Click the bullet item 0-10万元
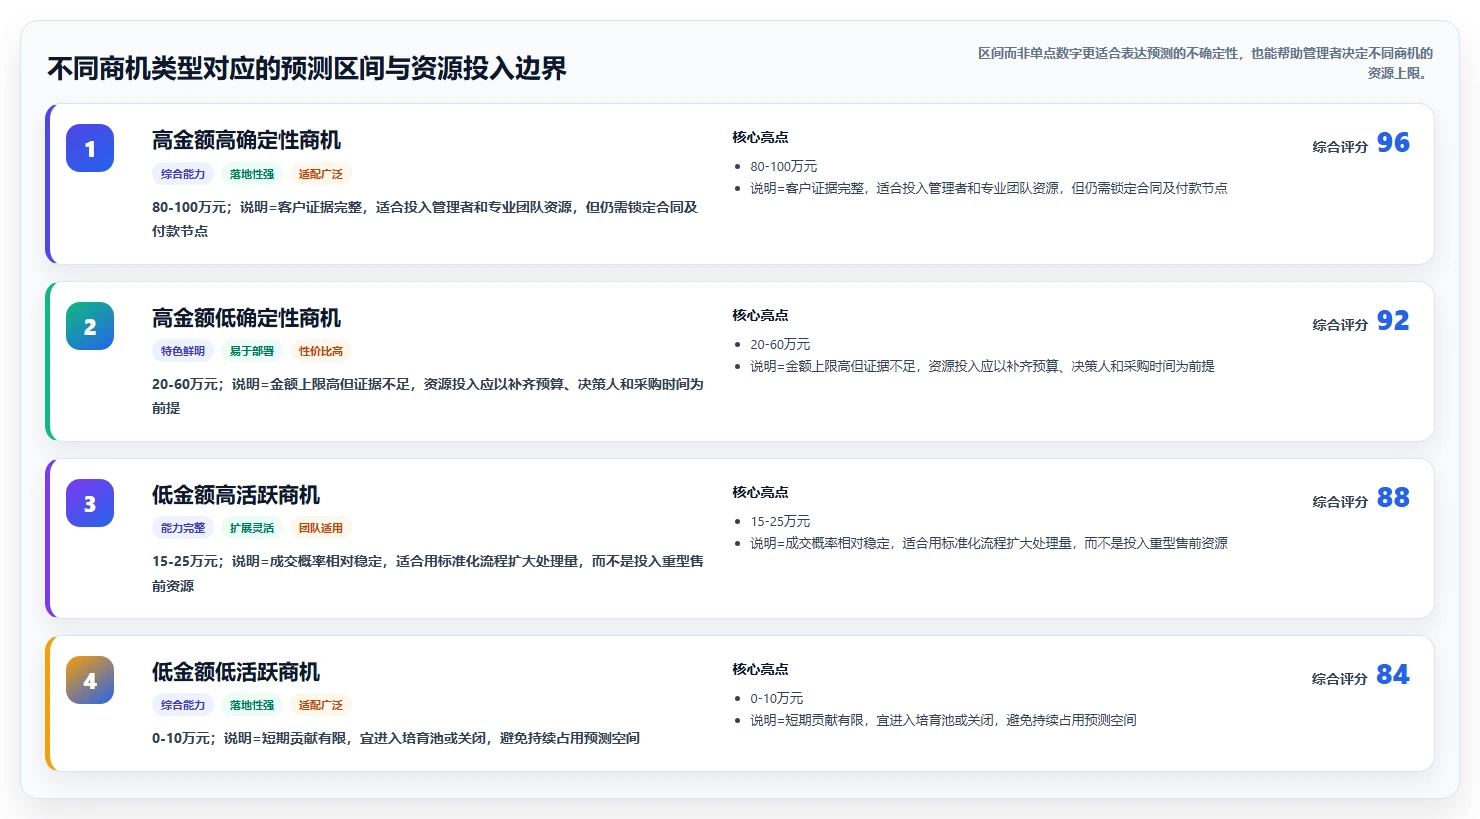Screen dimensions: 1480x819 777,699
